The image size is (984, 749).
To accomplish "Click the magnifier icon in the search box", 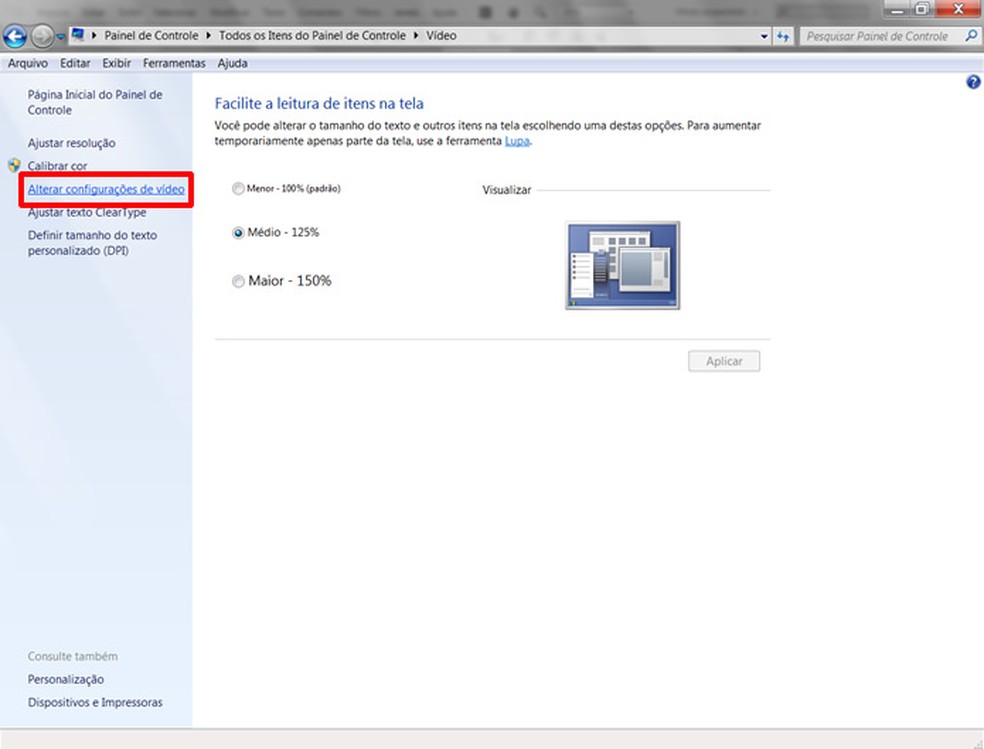I will pos(969,36).
